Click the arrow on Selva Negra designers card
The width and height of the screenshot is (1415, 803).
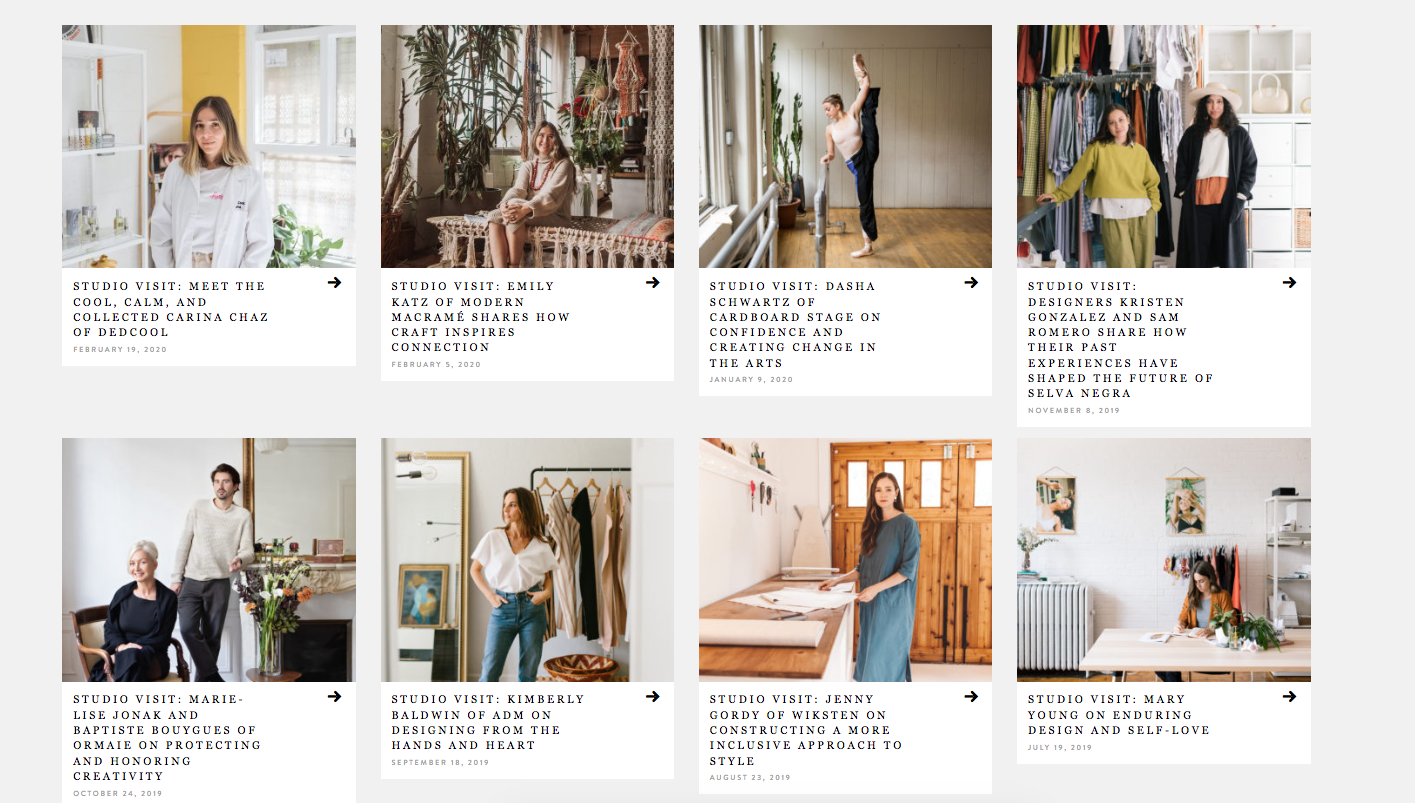[x=1289, y=283]
